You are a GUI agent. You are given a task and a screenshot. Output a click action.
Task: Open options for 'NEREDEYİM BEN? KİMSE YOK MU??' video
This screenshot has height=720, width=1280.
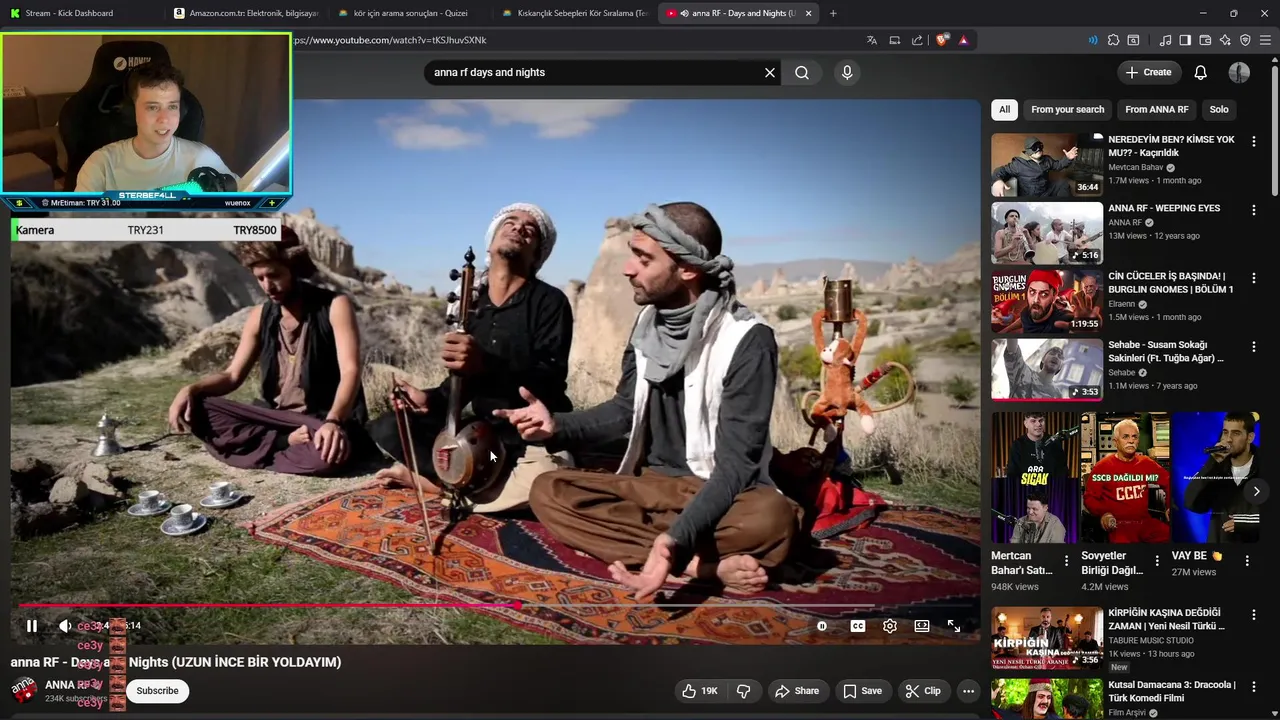click(x=1253, y=142)
